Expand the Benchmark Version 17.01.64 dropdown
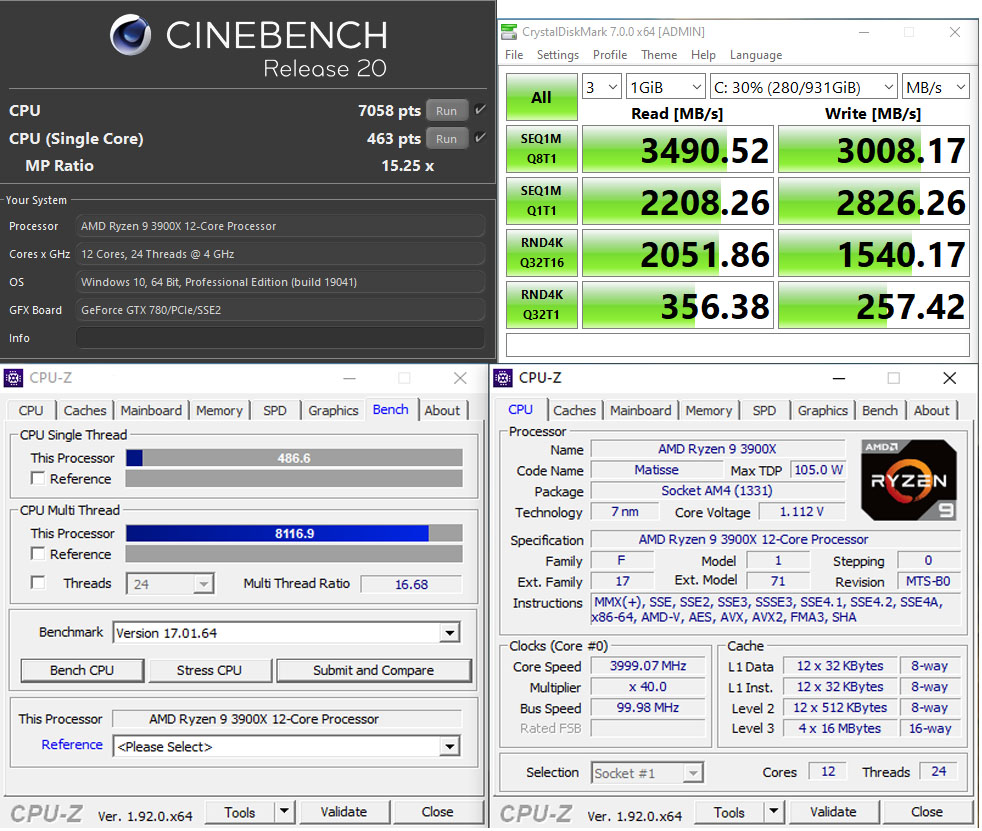Viewport: 982px width, 831px height. point(450,633)
